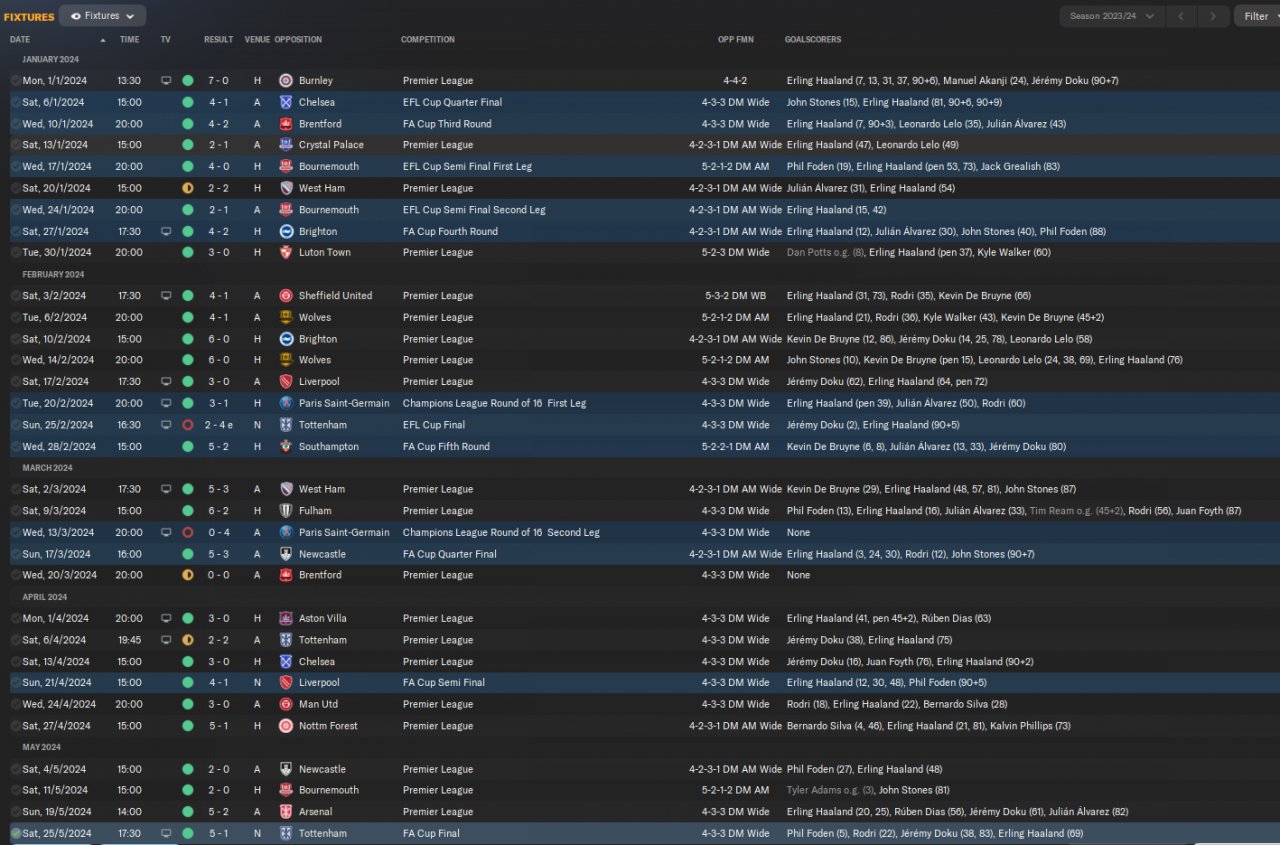
Task: Click the Fulham club badge
Action: pos(286,511)
